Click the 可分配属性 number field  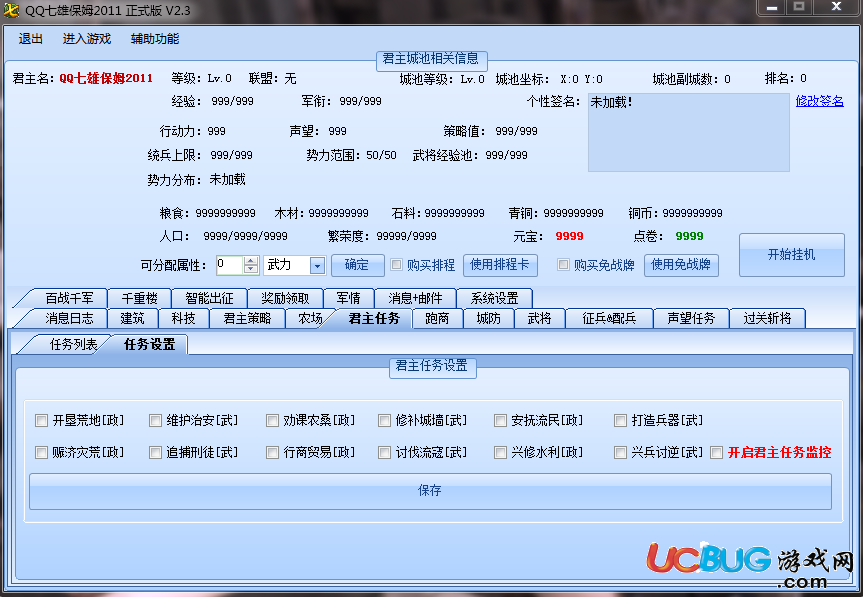click(229, 265)
